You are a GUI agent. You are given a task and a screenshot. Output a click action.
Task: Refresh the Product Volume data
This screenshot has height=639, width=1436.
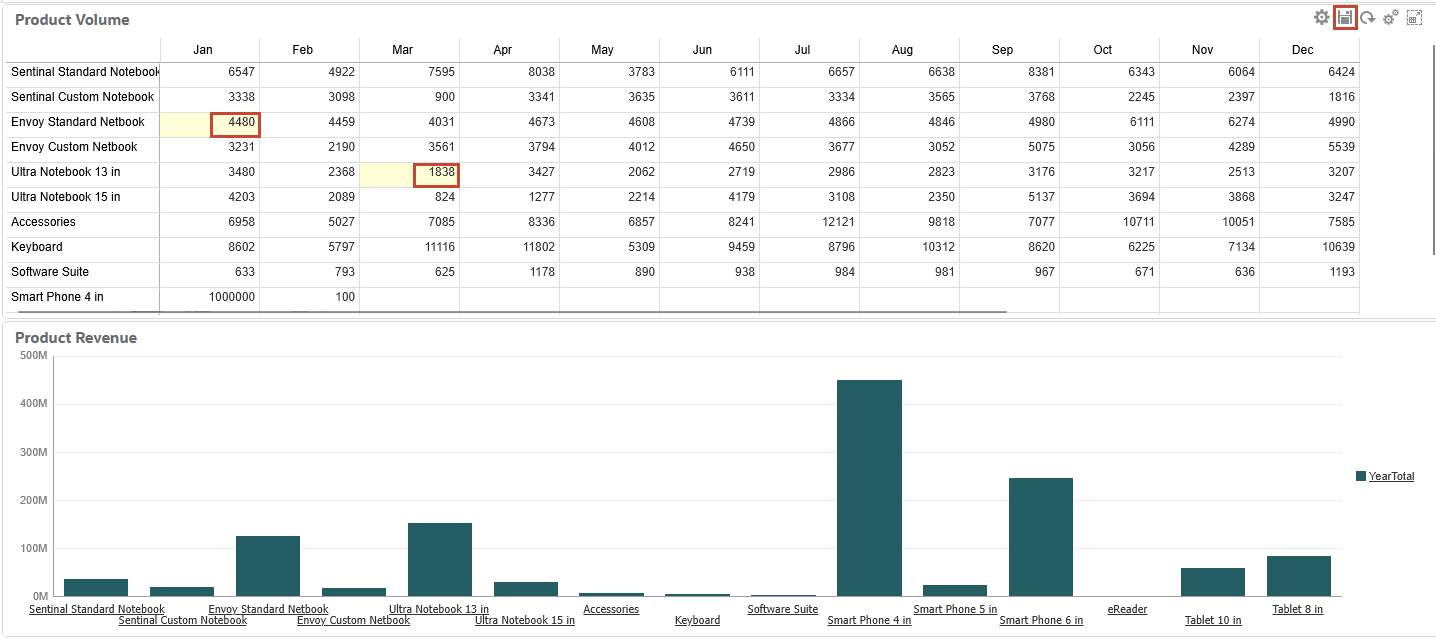pyautogui.click(x=1367, y=17)
